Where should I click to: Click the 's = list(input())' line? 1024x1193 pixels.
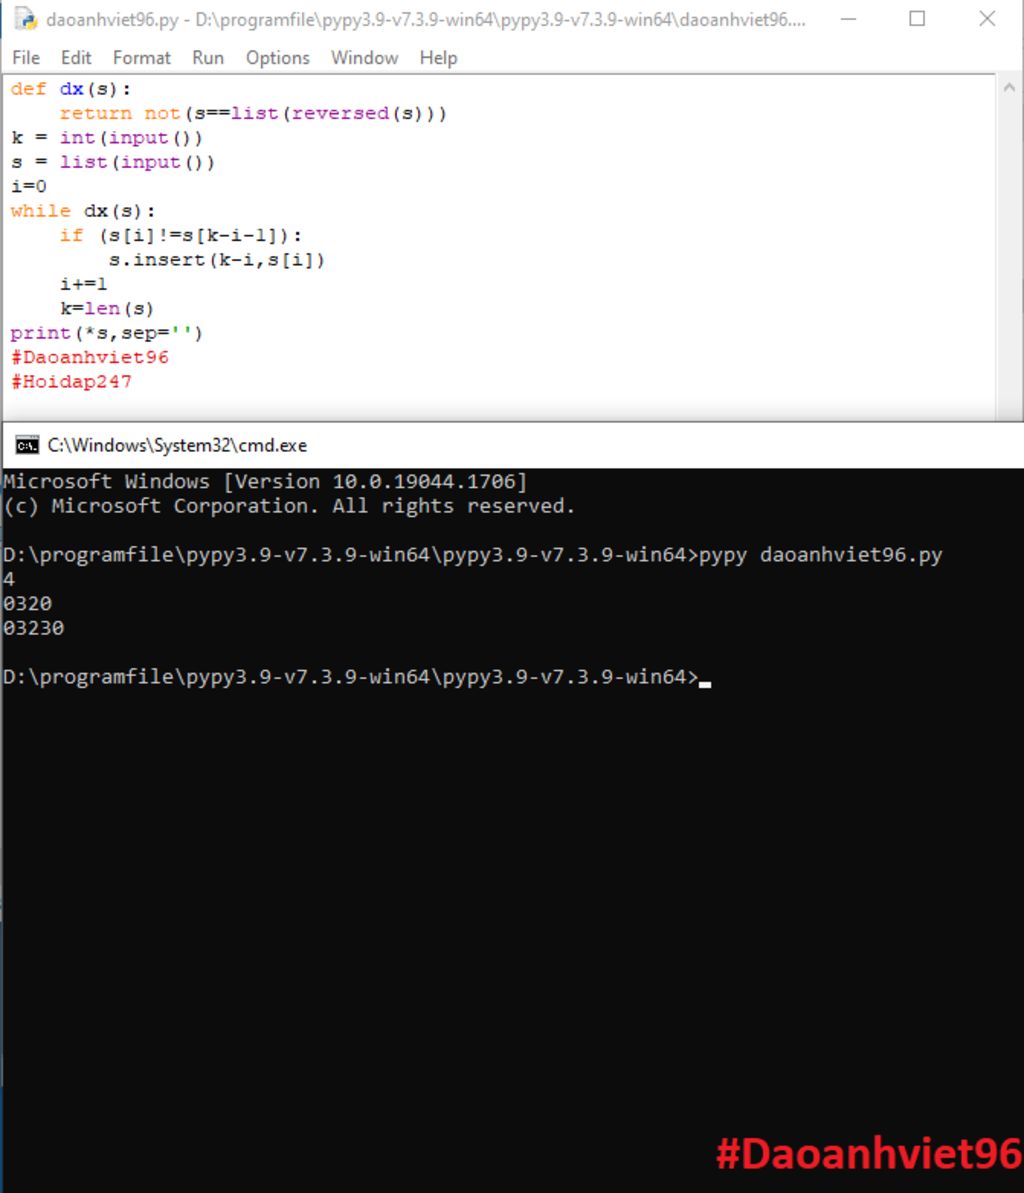(x=113, y=162)
